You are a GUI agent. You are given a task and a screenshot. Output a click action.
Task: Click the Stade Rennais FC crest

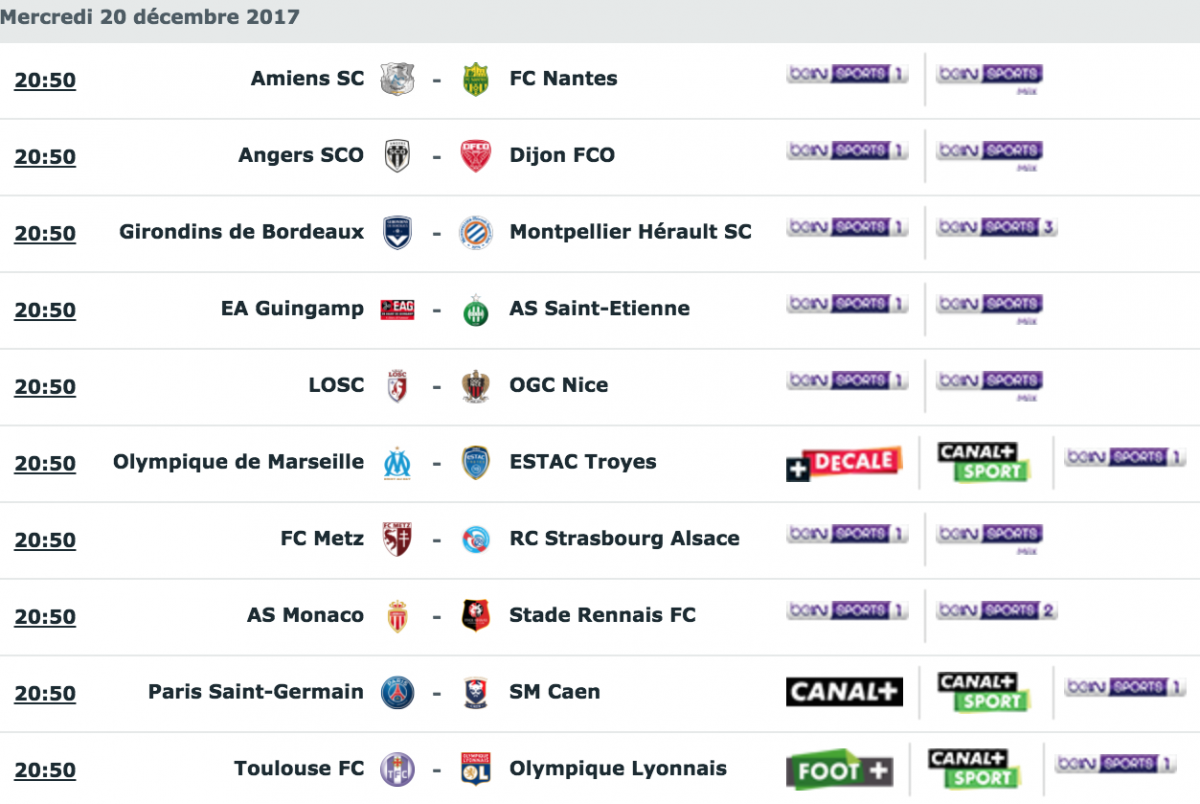pos(475,616)
